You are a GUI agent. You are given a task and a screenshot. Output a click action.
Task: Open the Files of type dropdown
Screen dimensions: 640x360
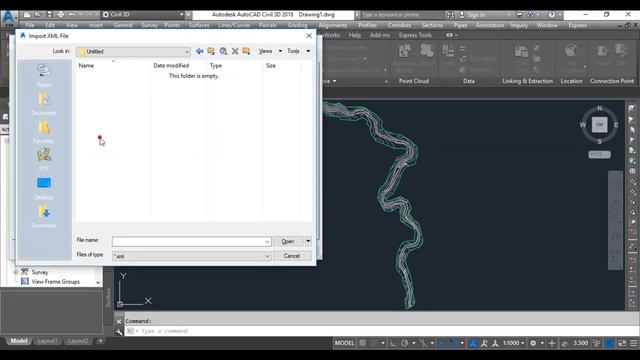[191, 256]
